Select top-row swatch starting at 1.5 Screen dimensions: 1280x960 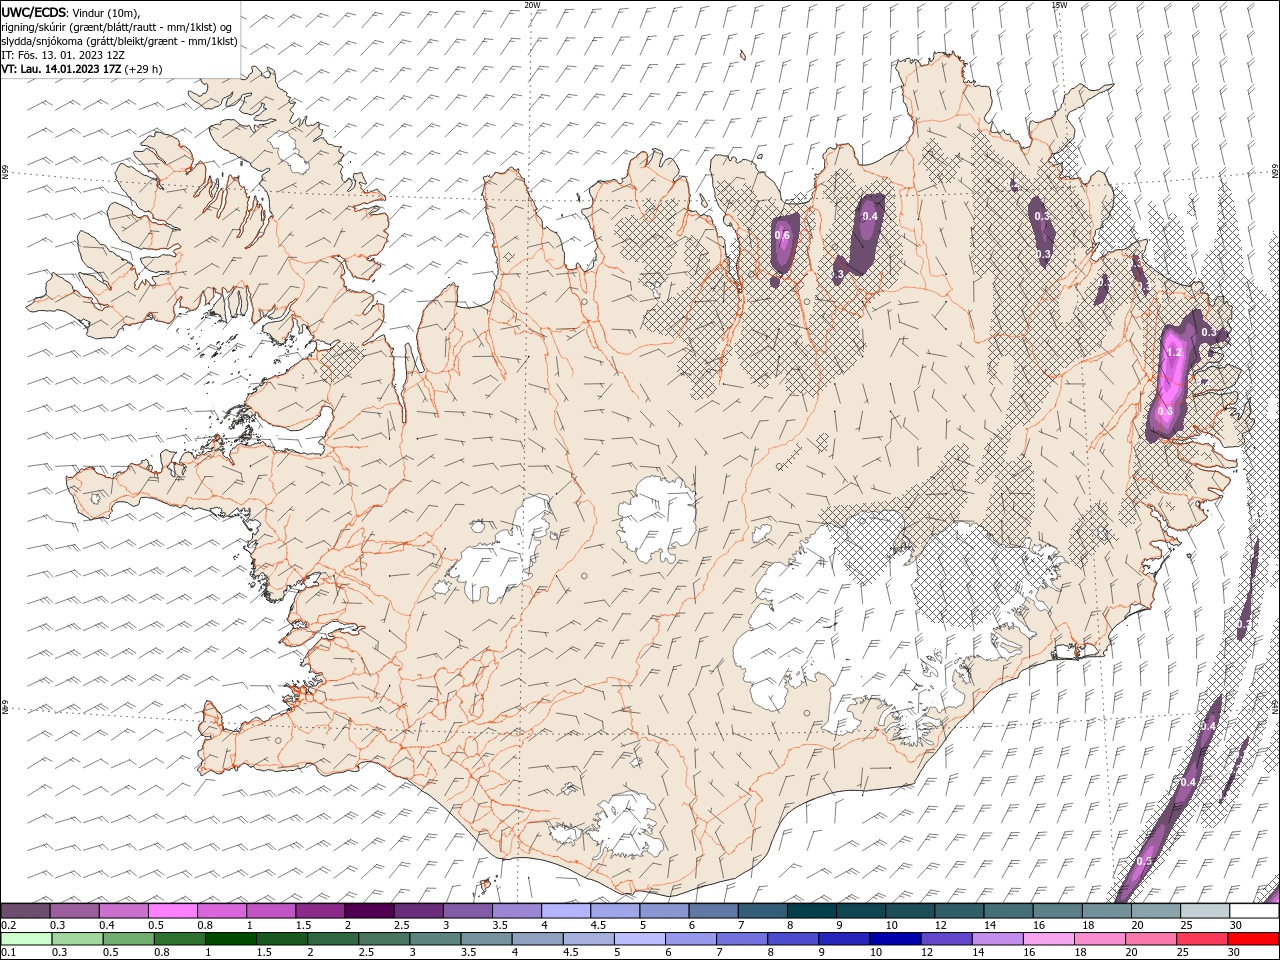coord(319,911)
